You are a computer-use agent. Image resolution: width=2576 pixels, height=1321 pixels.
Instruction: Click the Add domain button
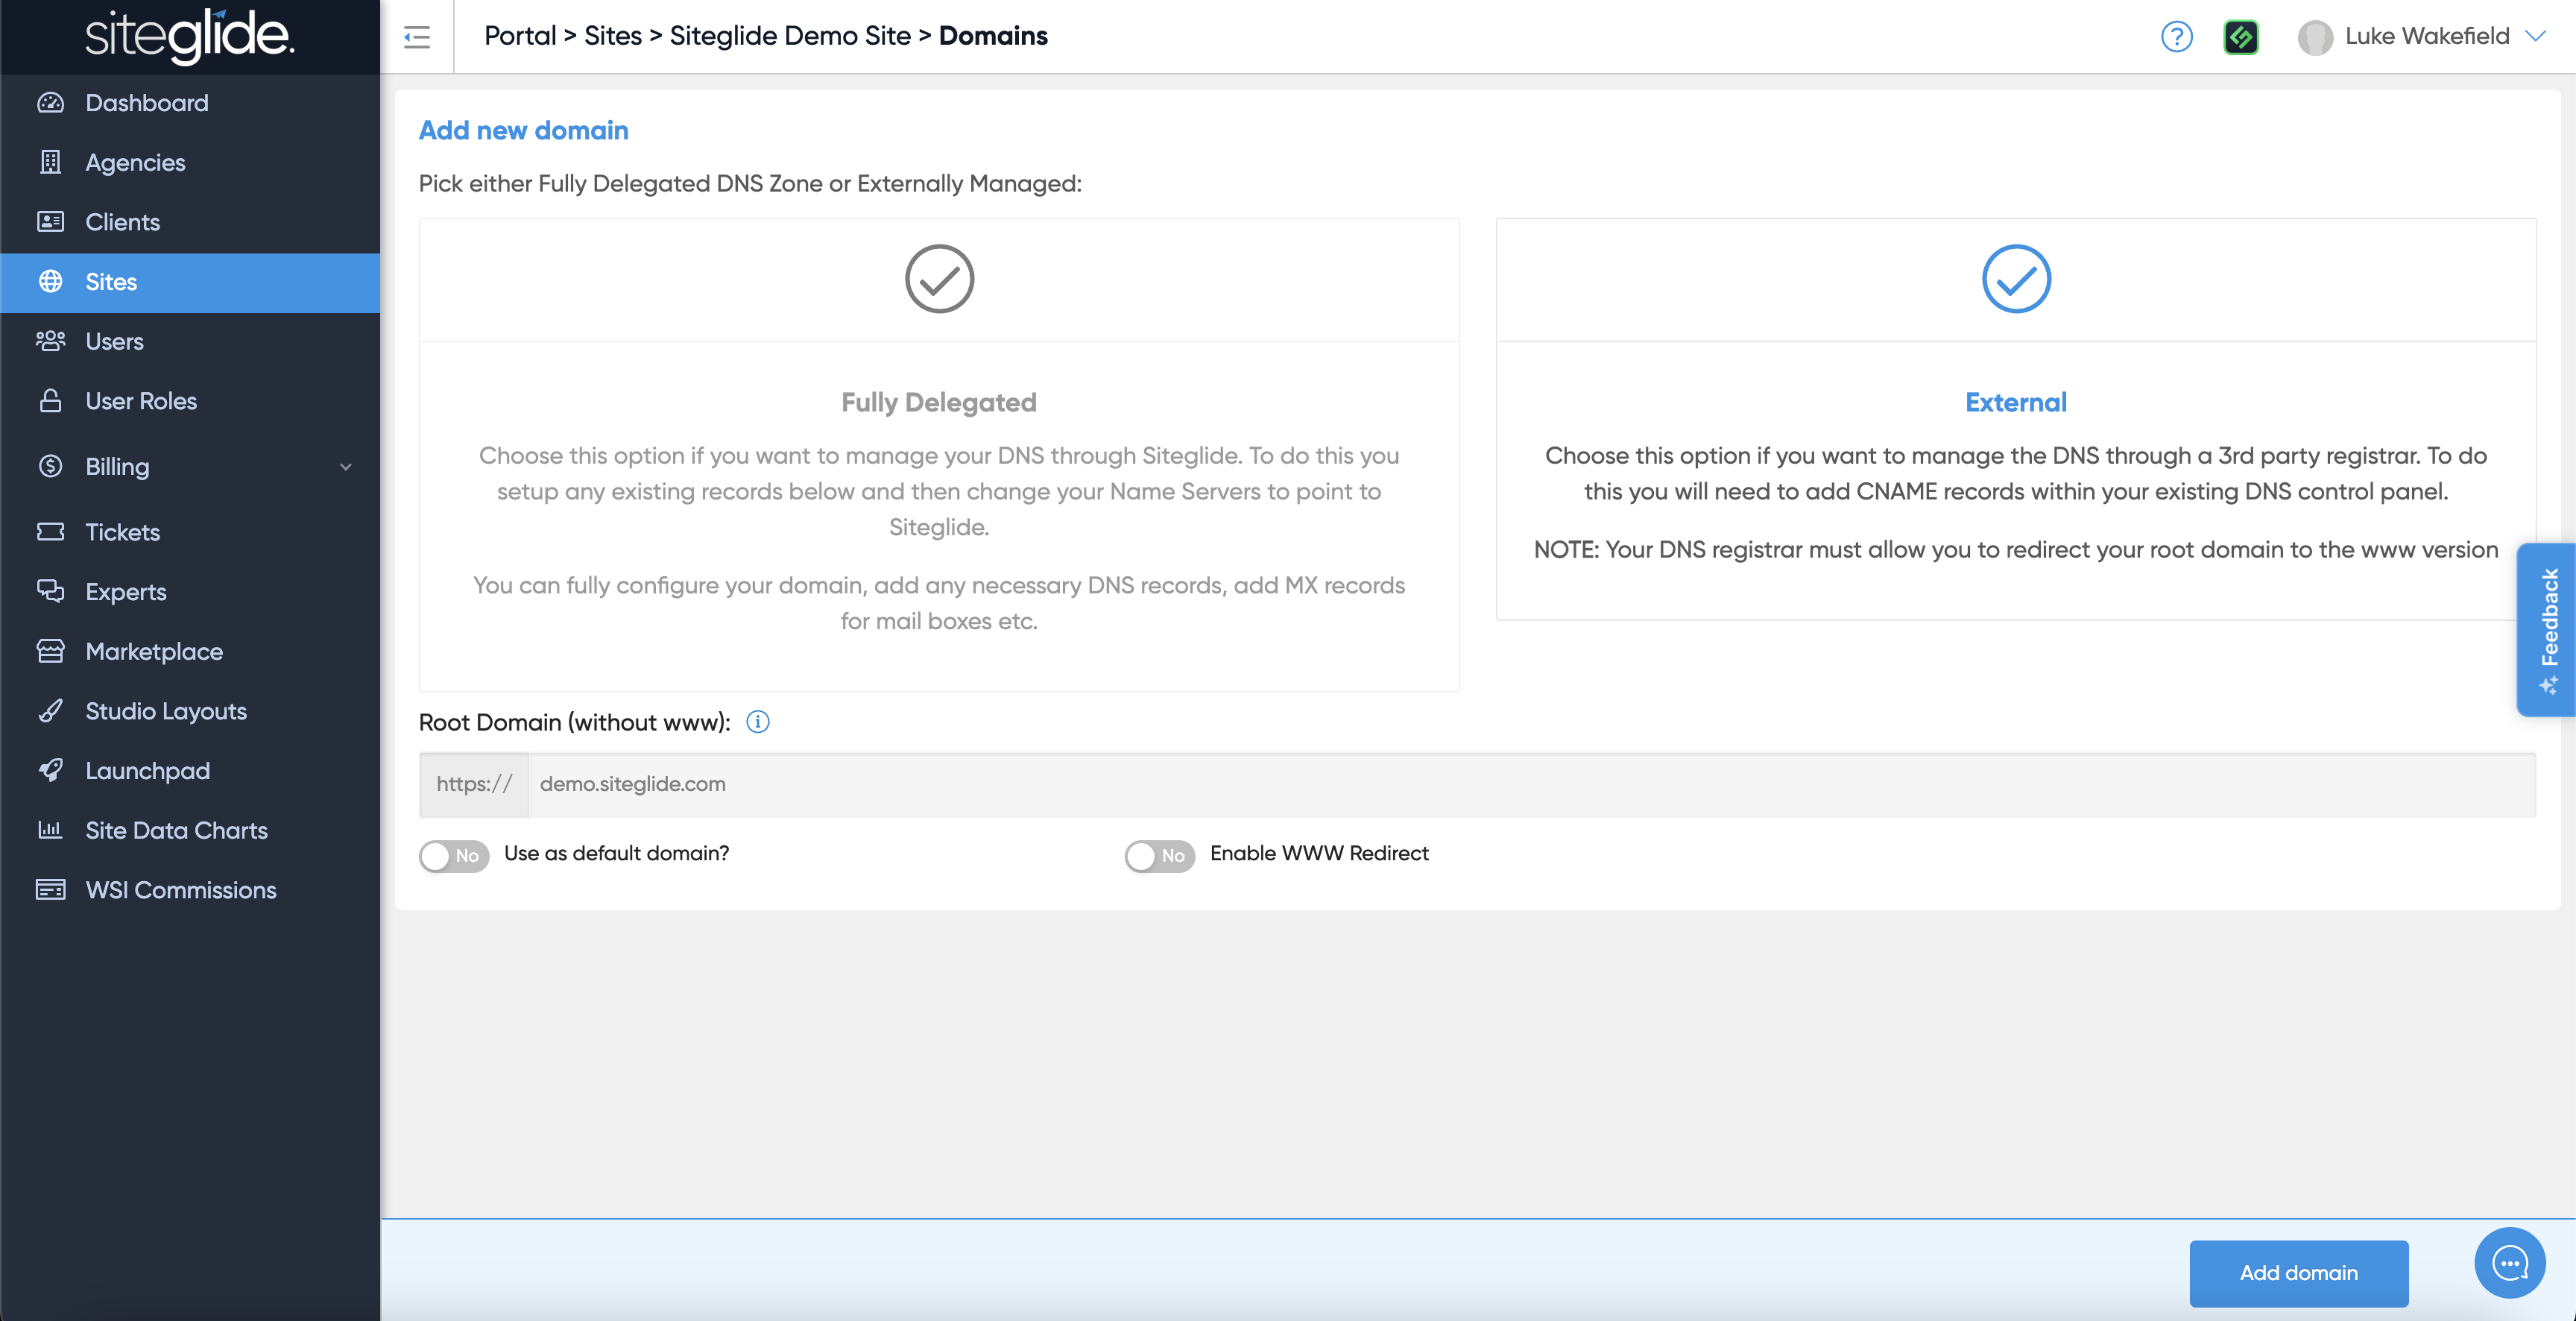coord(2298,1272)
